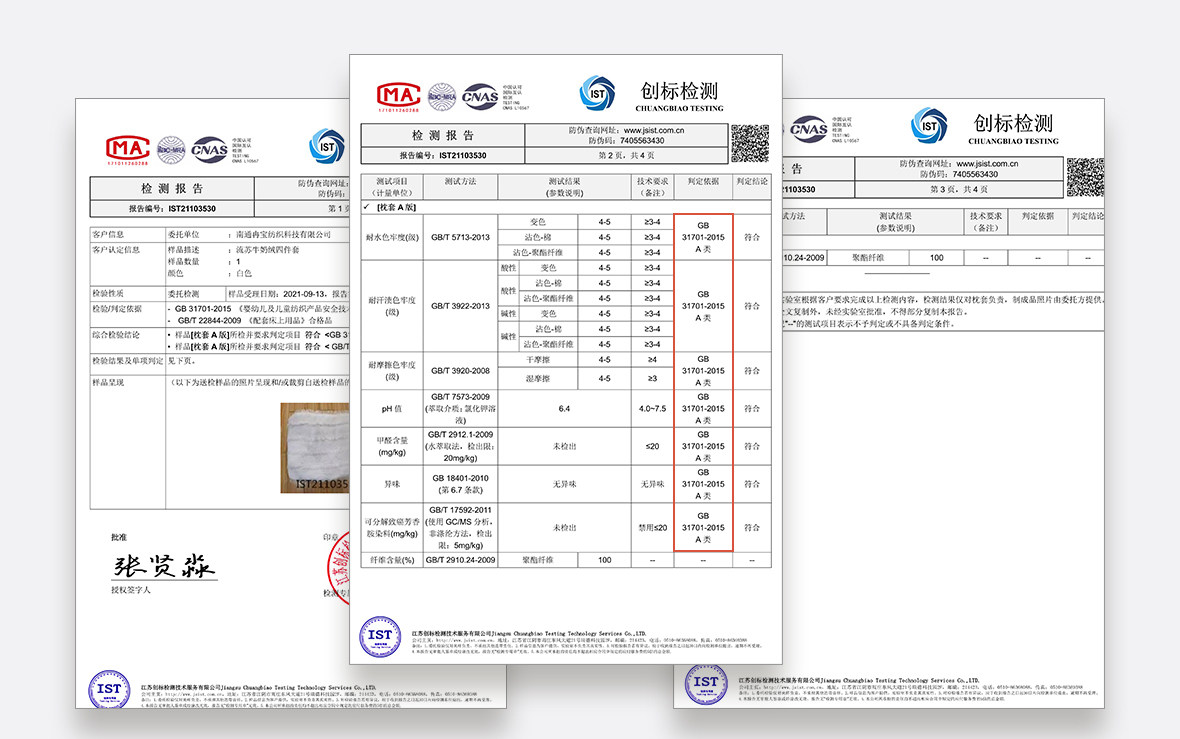
Task: Click the 湿摩擦 result label
Action: [x=537, y=379]
